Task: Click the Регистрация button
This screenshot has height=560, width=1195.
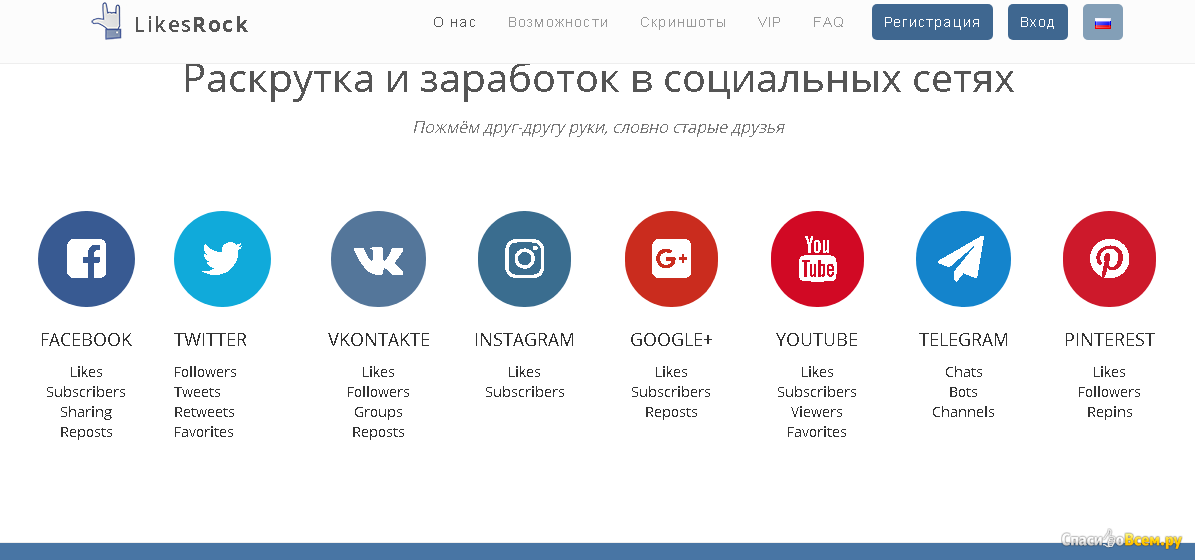Action: 932,22
